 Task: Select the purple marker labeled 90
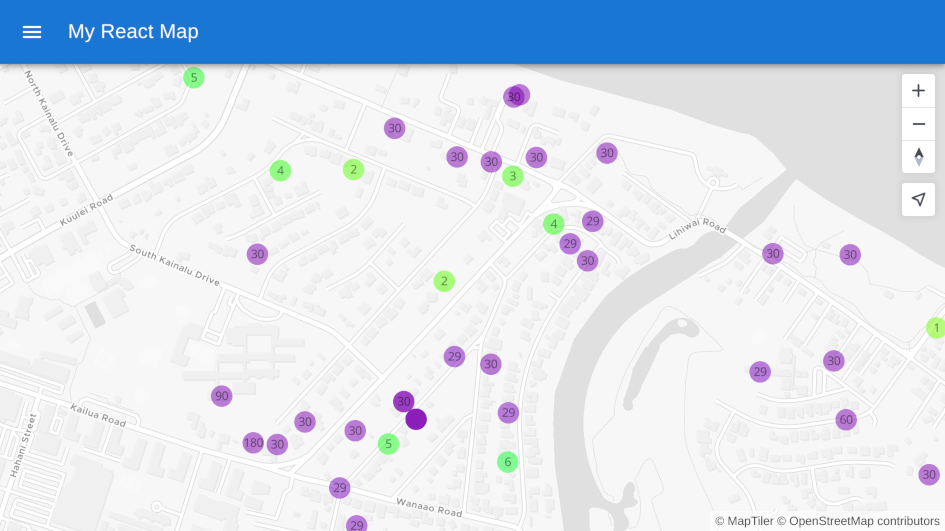[222, 396]
